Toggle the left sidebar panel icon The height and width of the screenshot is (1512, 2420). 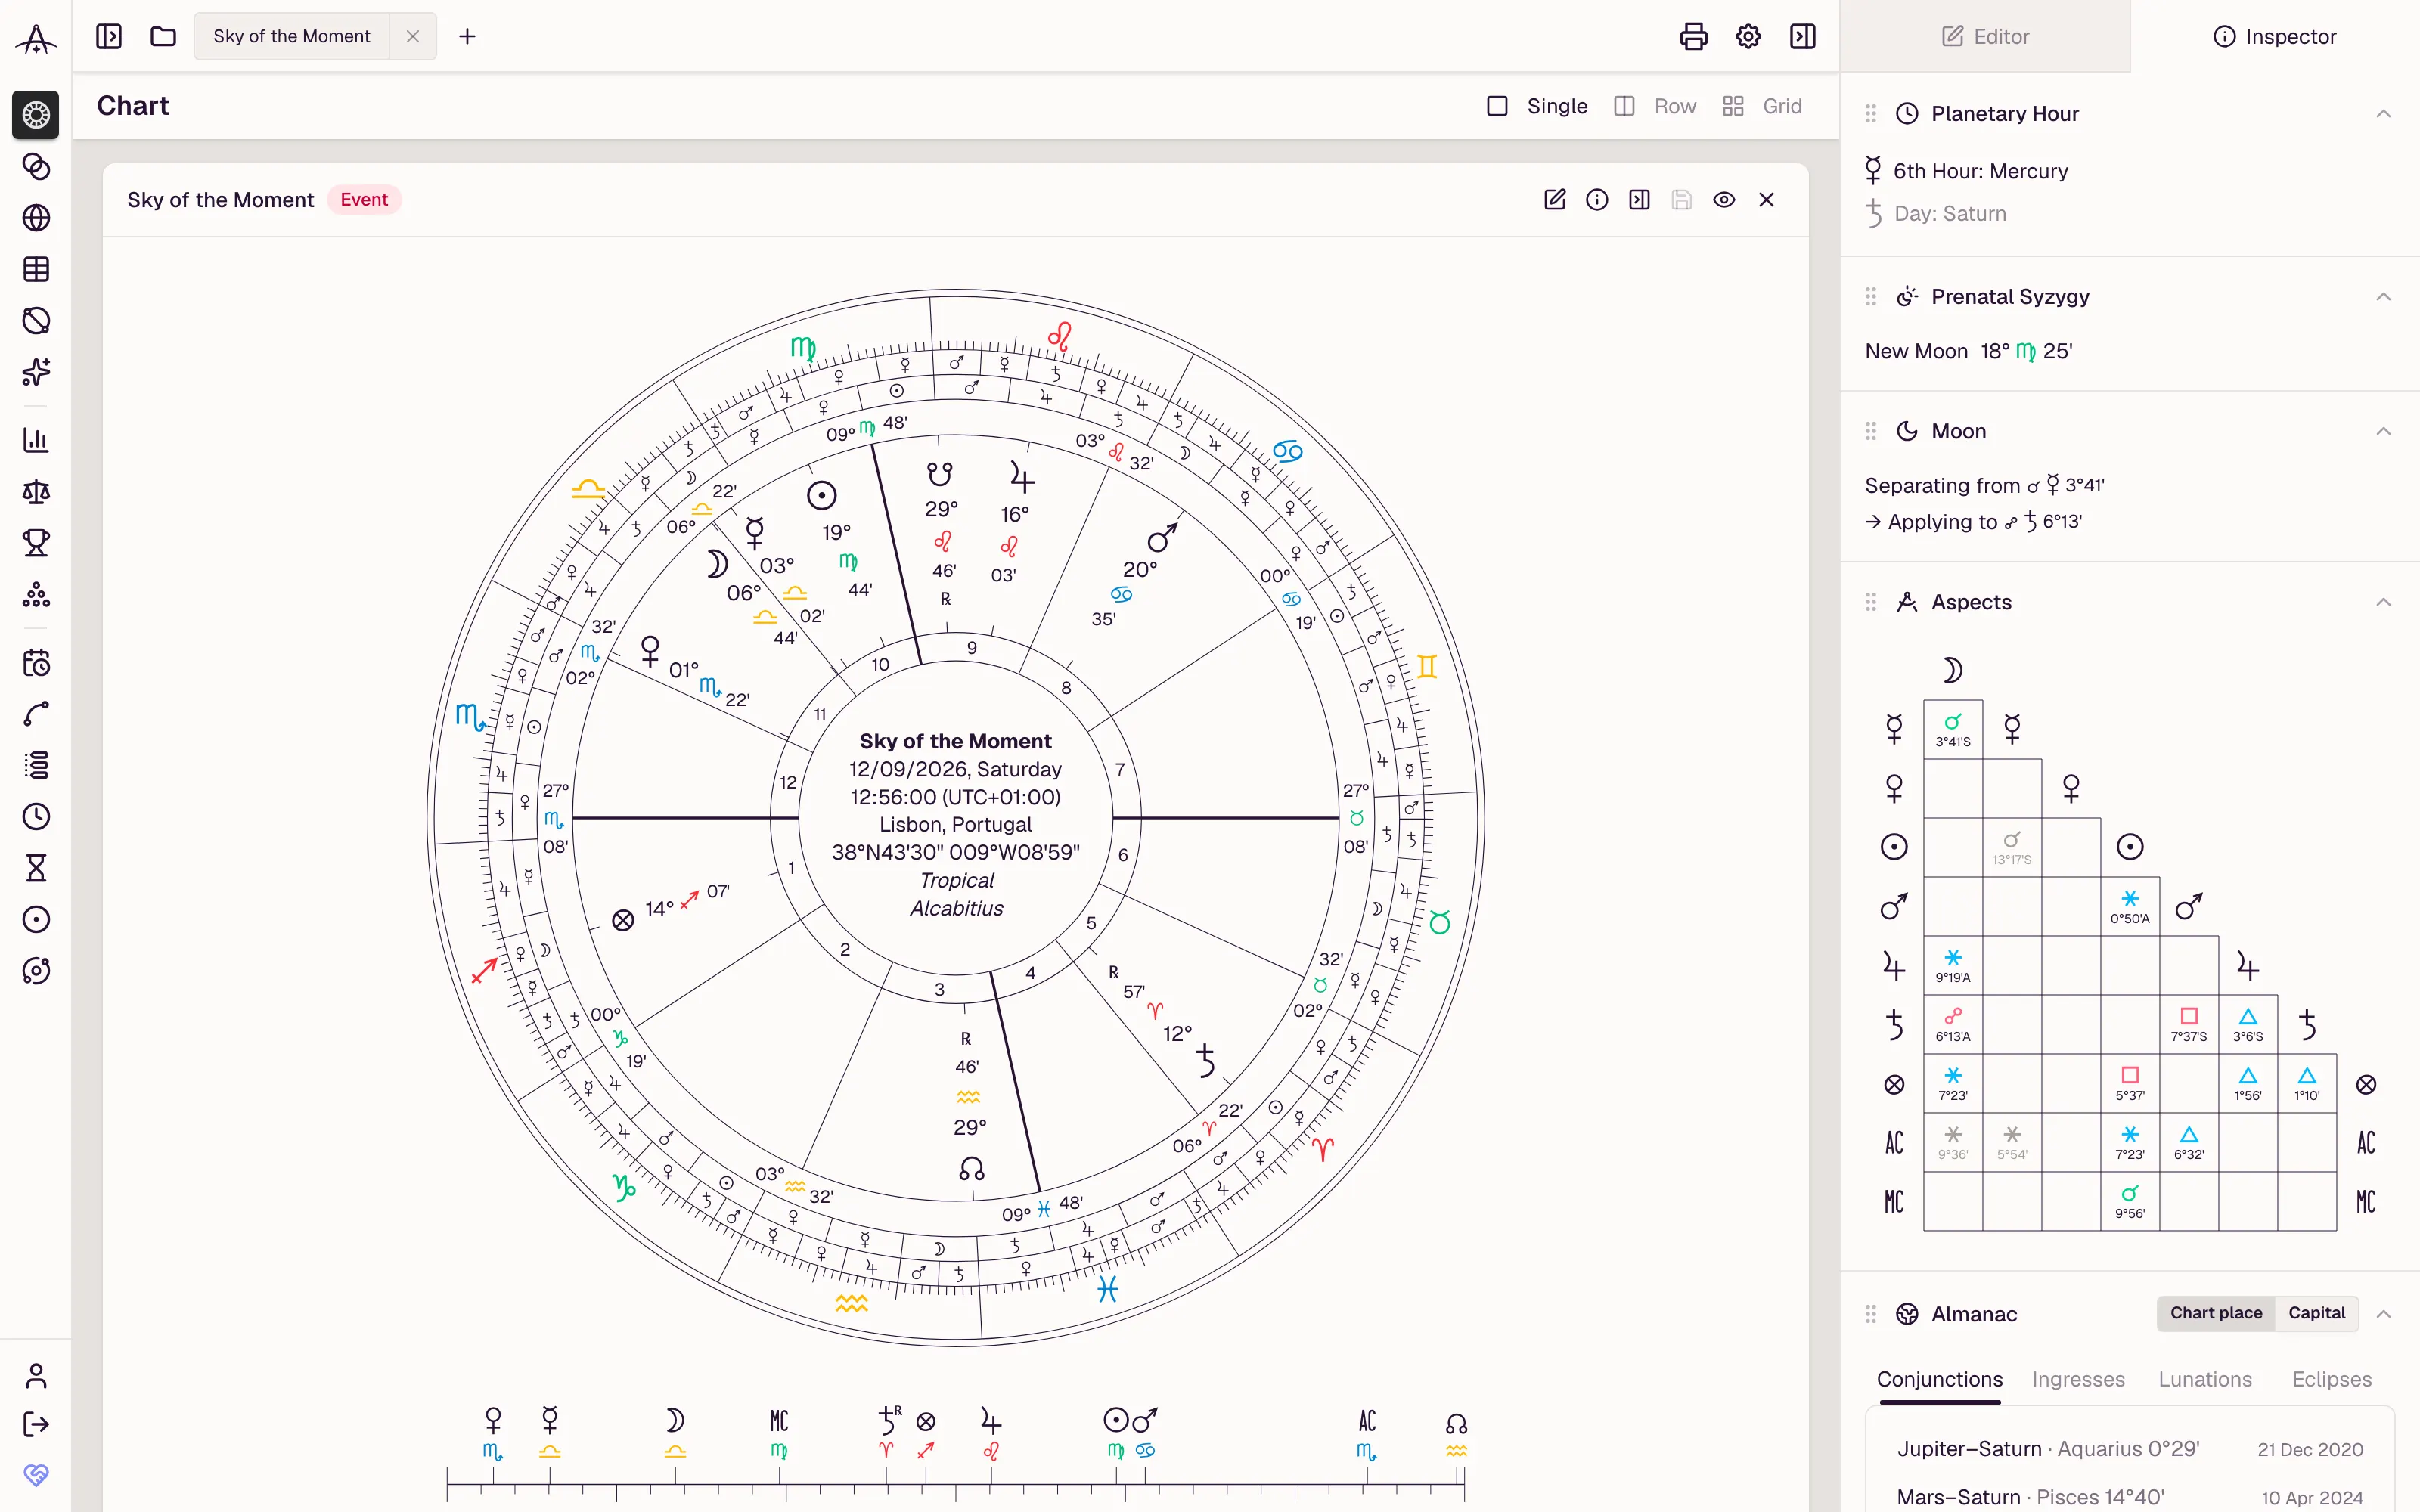109,37
